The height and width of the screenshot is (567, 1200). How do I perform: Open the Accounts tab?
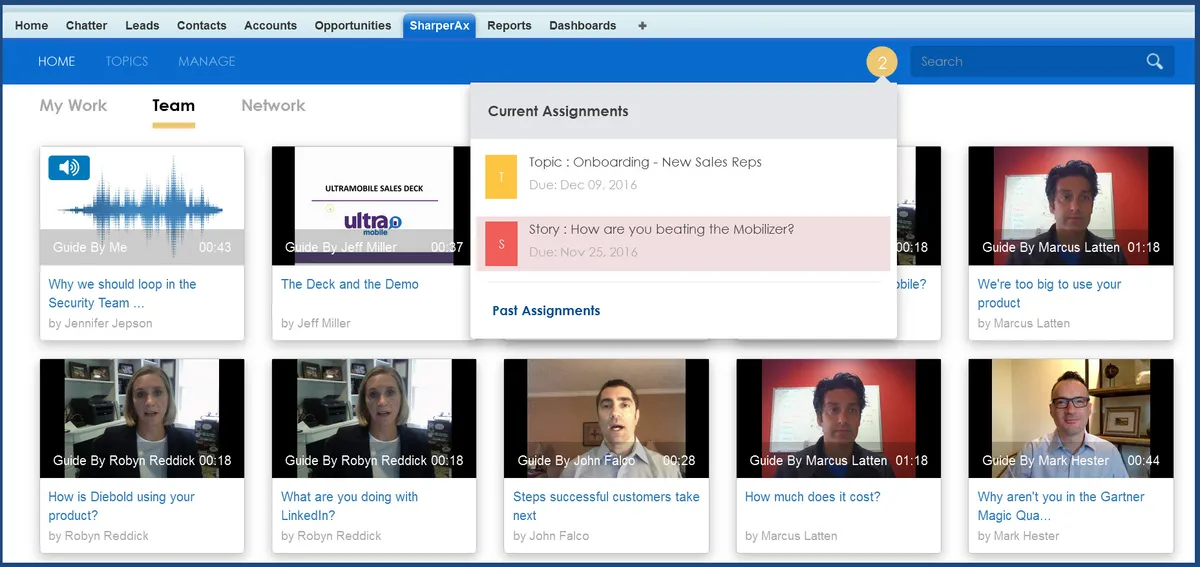(x=270, y=26)
